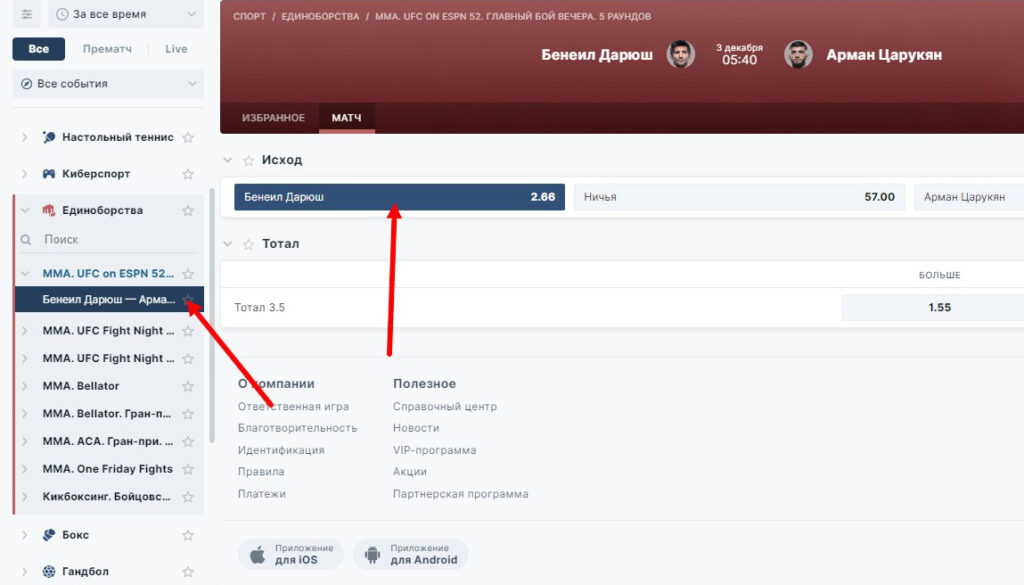Star 'MMA. One Friday Fights' league
The width and height of the screenshot is (1024, 585).
pos(188,469)
